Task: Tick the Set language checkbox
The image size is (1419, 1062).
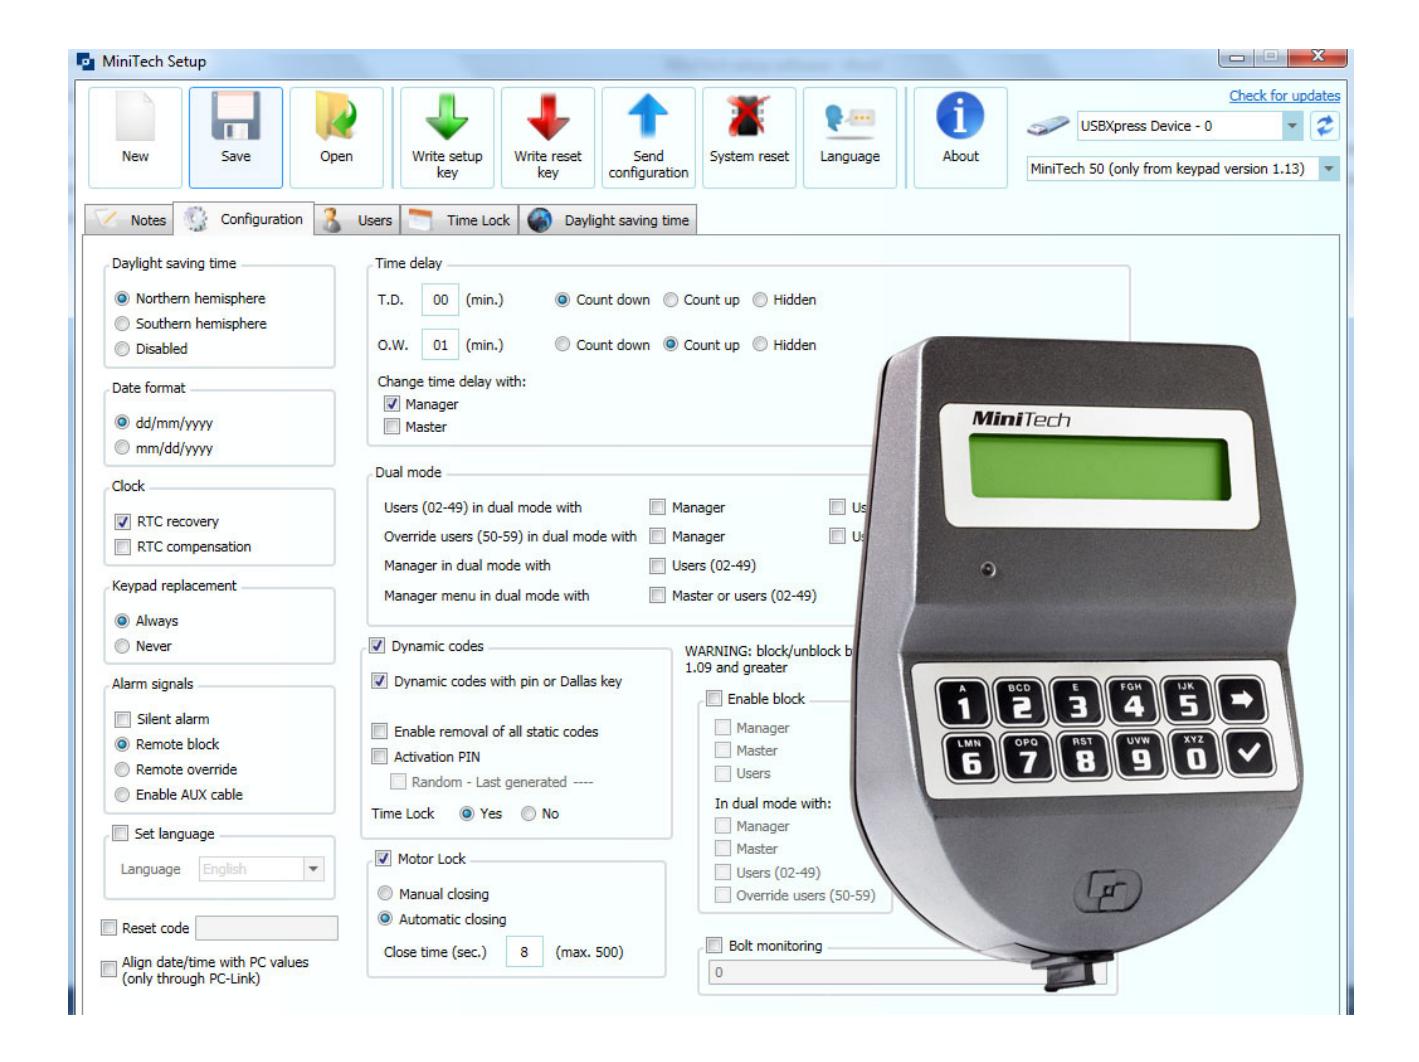Action: (120, 833)
